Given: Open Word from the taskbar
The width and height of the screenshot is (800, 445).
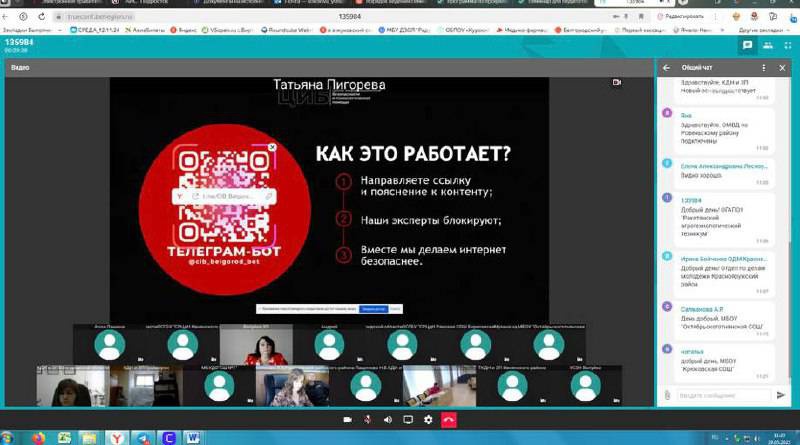Looking at the screenshot, I should (x=192, y=438).
